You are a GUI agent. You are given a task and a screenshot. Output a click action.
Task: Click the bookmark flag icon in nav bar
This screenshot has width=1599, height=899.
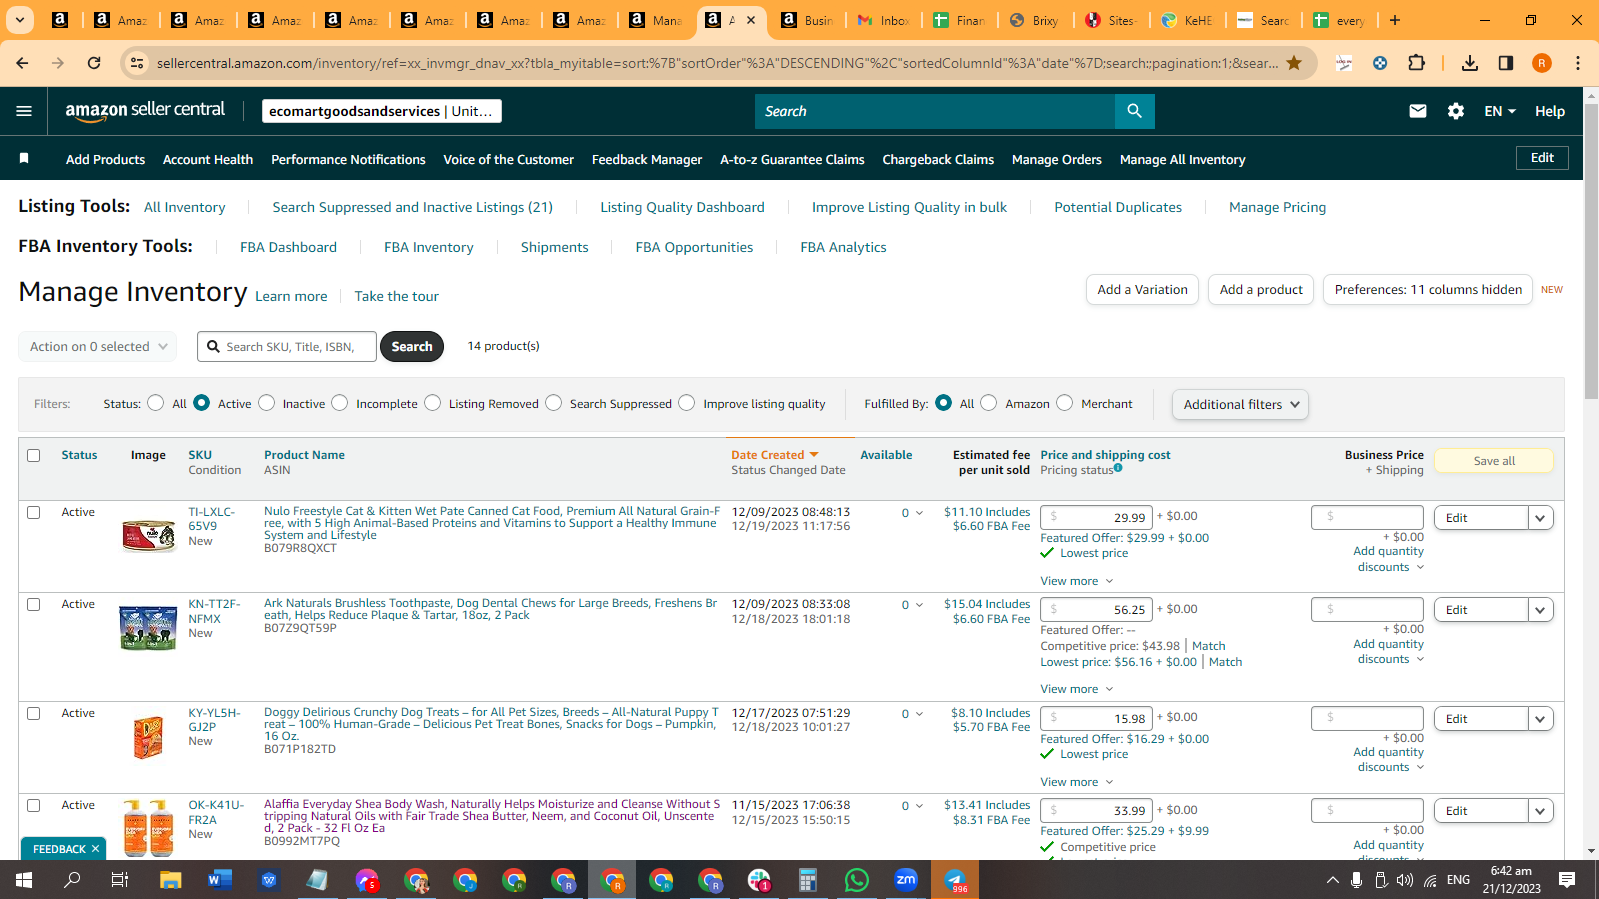click(x=24, y=158)
